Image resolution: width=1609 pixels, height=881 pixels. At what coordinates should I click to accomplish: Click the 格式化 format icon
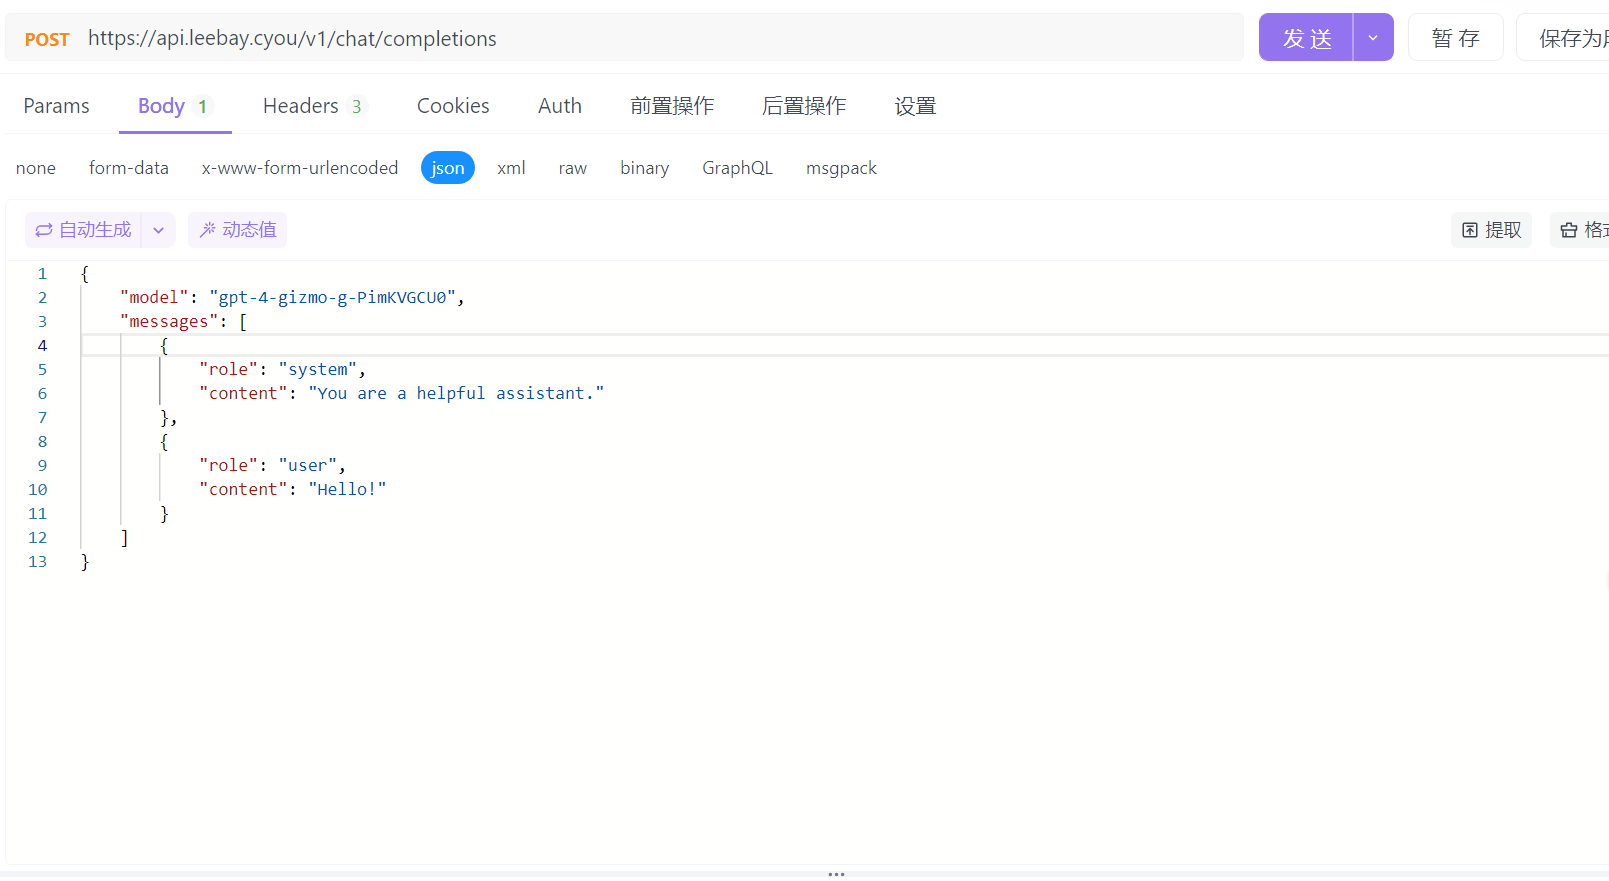pos(1569,230)
